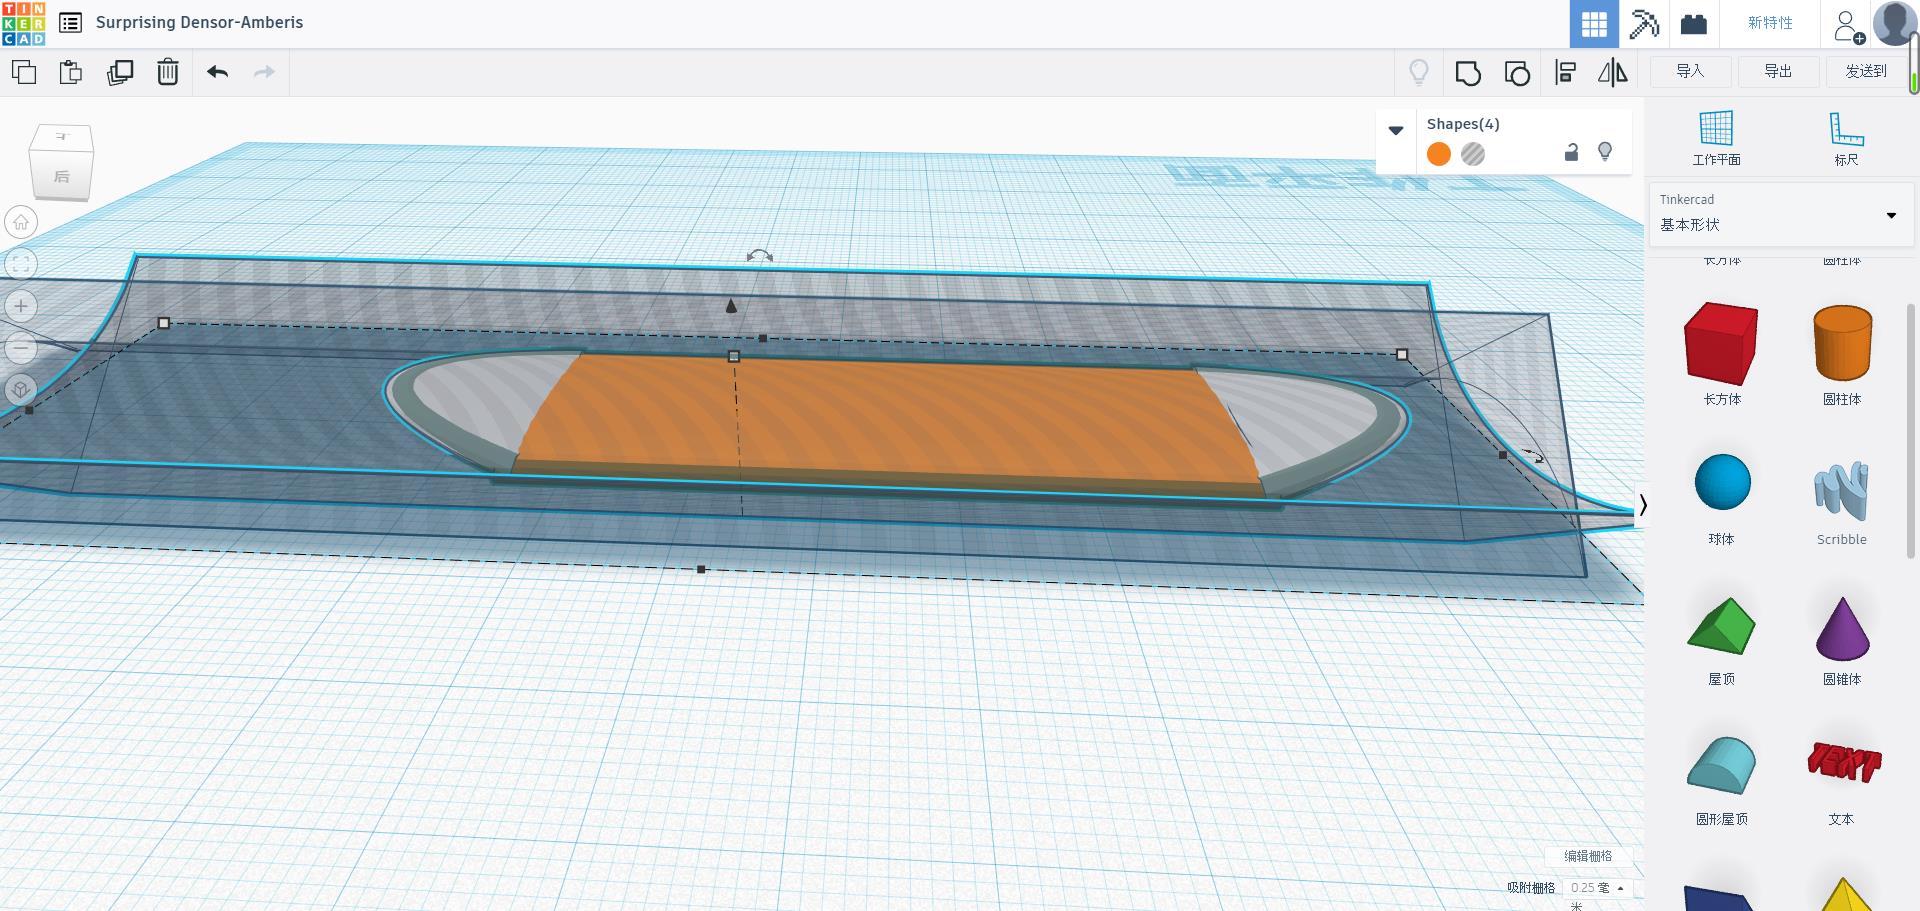Group the selected shapes
This screenshot has height=911, width=1920.
[1468, 73]
